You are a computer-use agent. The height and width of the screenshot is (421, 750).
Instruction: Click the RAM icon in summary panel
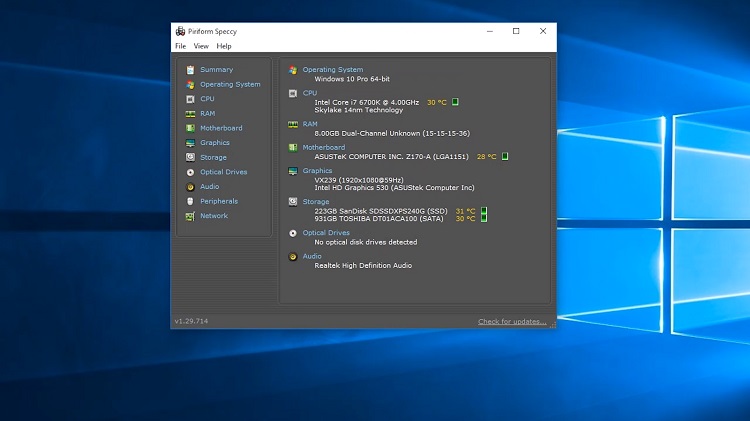coord(293,124)
